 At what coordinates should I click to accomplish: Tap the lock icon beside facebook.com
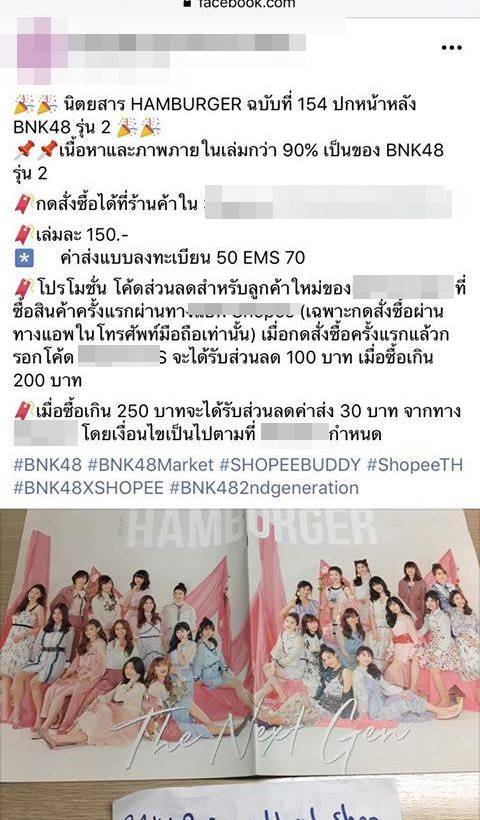point(187,3)
